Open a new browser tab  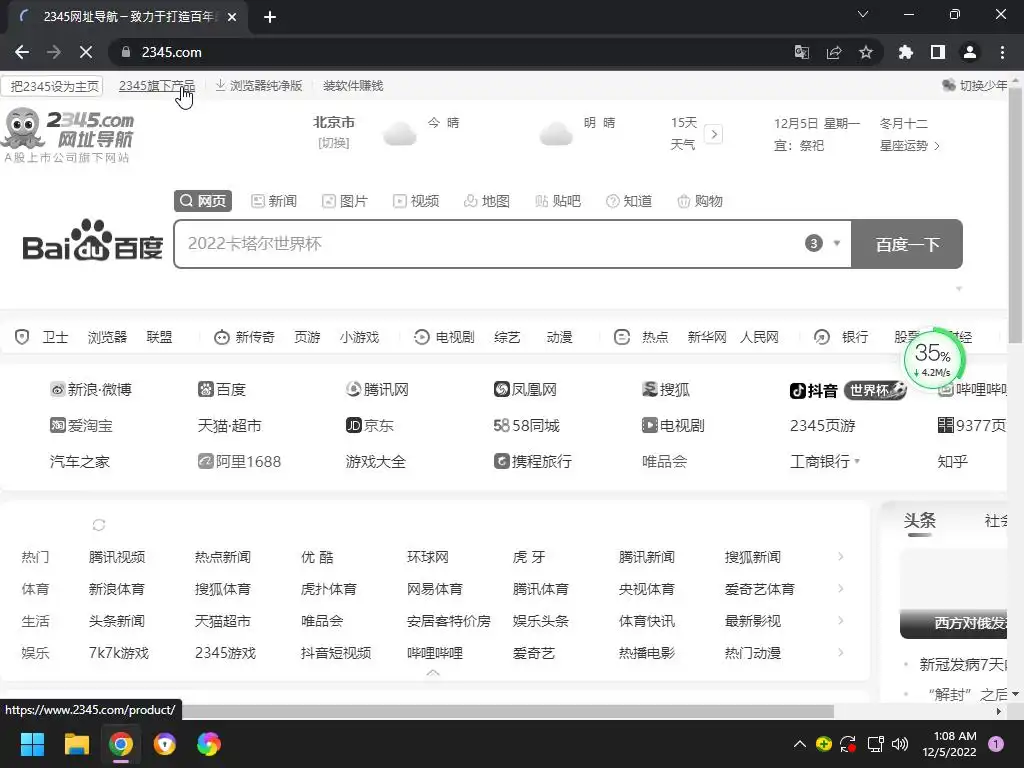[270, 17]
